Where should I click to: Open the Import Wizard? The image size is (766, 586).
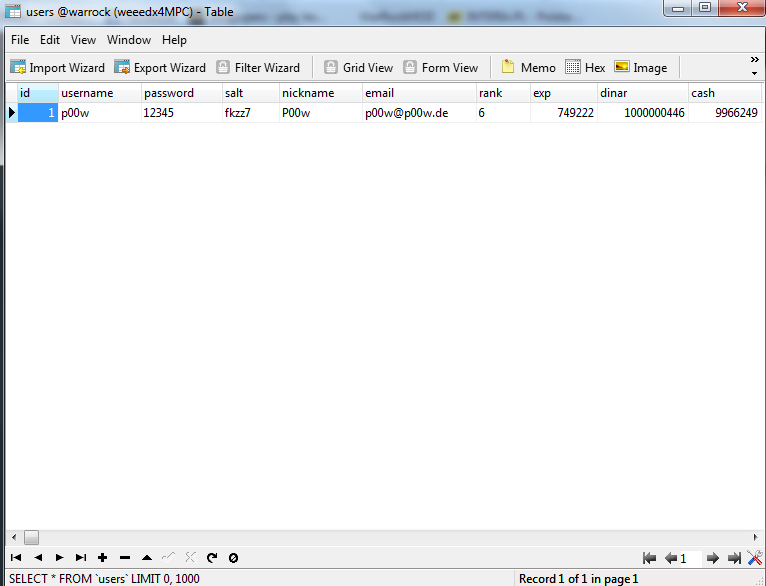pos(58,67)
